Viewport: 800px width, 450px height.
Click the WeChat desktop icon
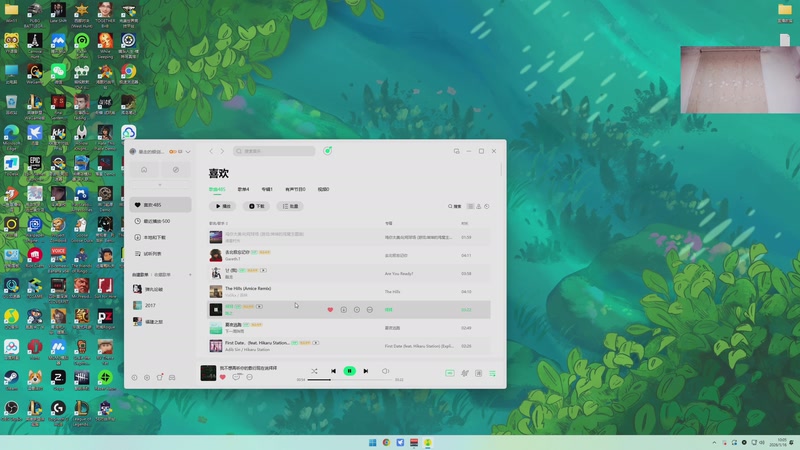coord(58,73)
